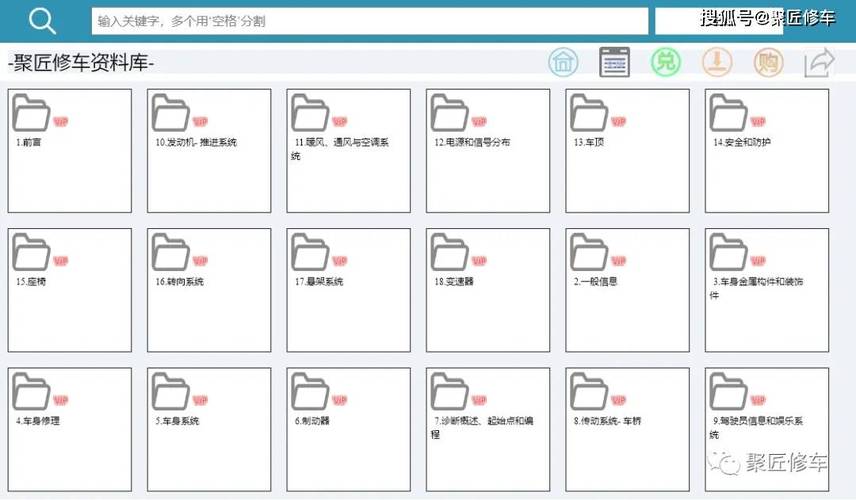Select the 2.一般信息 label

coord(596,282)
